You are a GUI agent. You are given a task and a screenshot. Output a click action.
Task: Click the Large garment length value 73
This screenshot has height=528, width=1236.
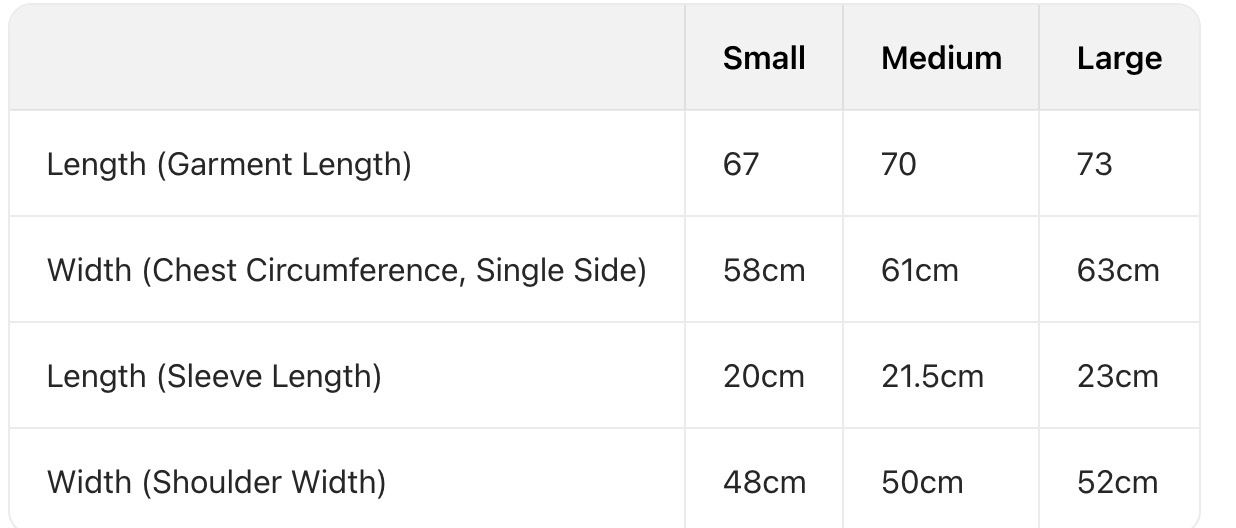pyautogui.click(x=1094, y=164)
